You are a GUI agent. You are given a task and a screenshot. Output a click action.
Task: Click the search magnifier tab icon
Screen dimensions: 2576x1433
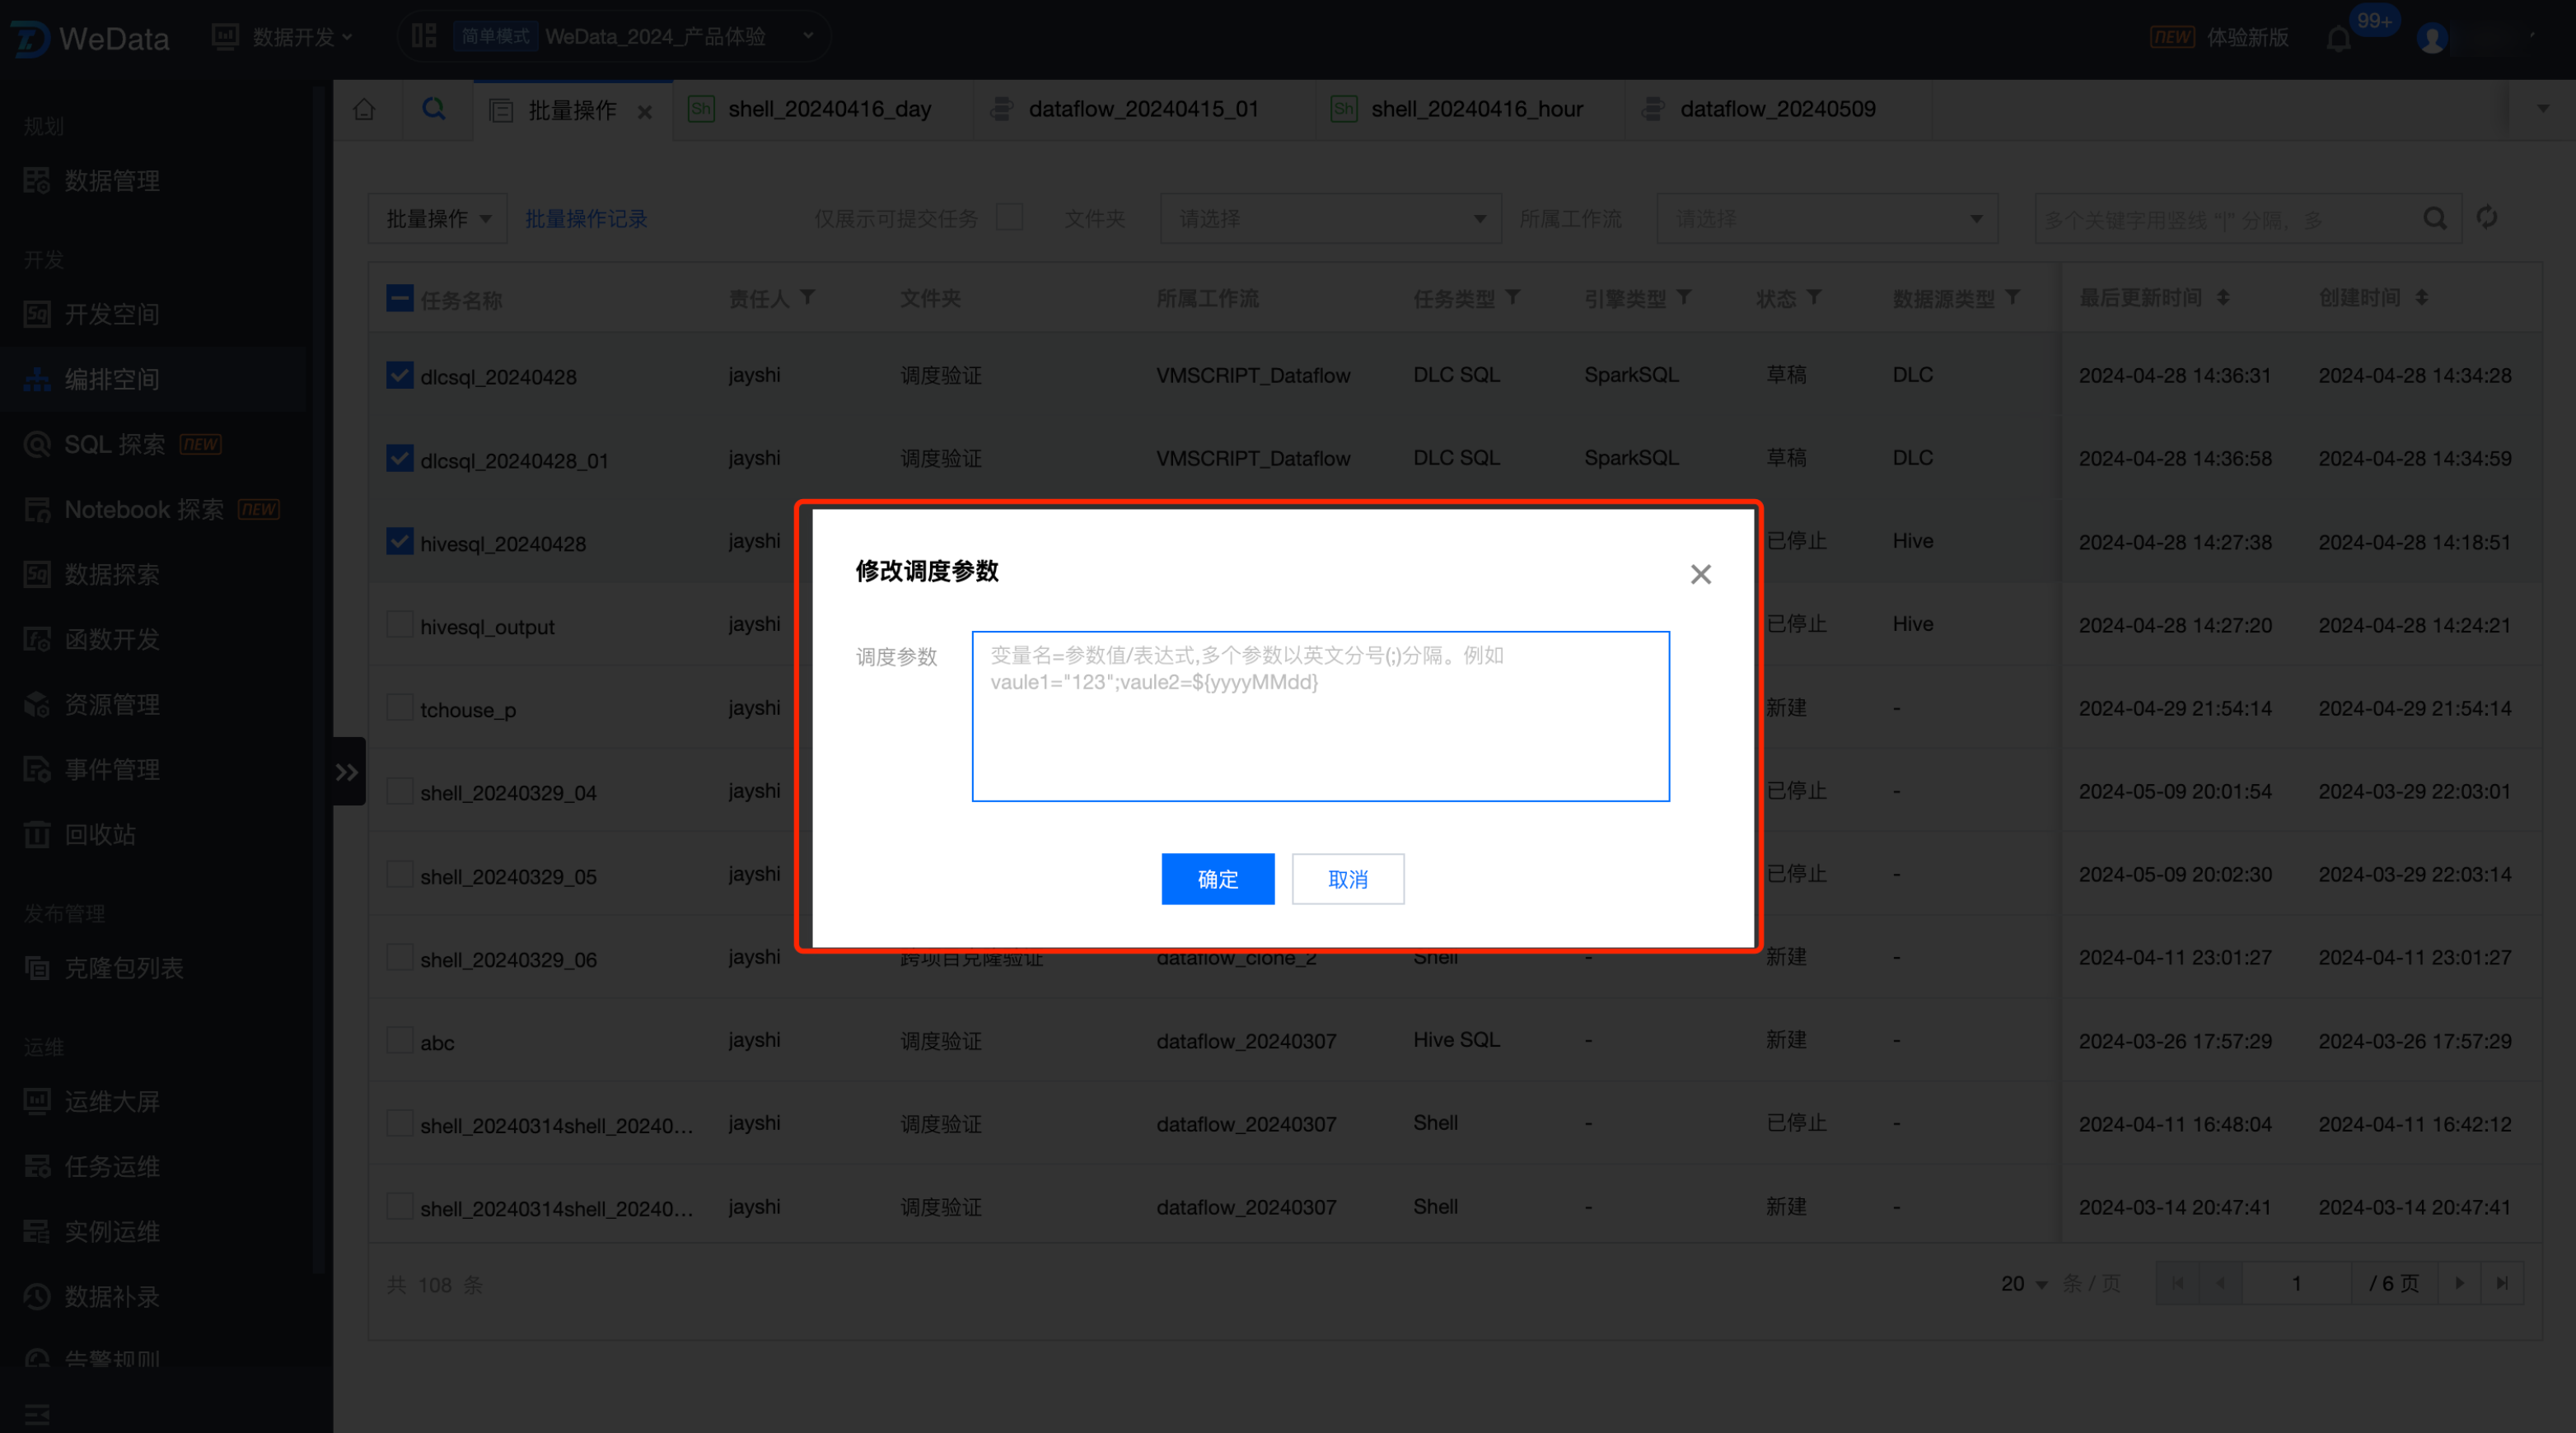pyautogui.click(x=433, y=109)
